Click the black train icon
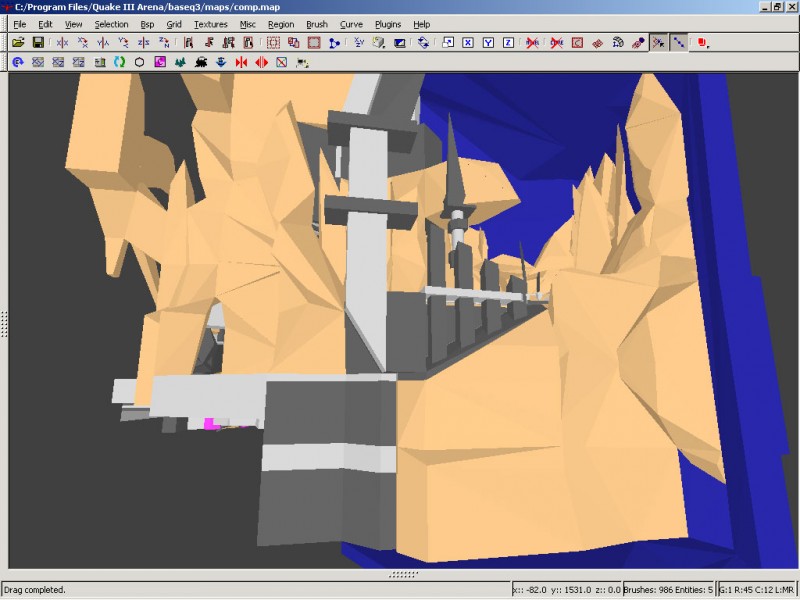This screenshot has width=800, height=600. click(x=201, y=62)
